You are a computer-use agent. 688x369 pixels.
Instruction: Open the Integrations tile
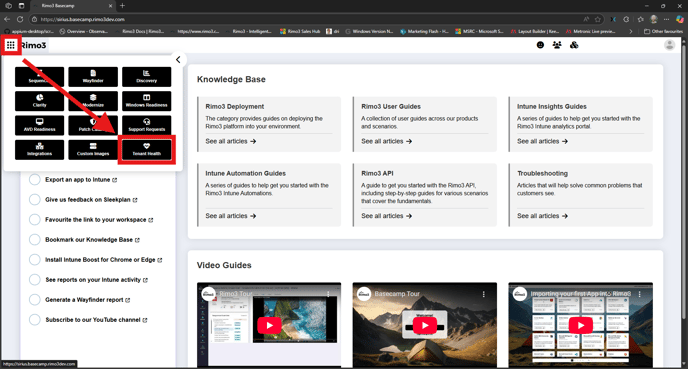pos(39,150)
